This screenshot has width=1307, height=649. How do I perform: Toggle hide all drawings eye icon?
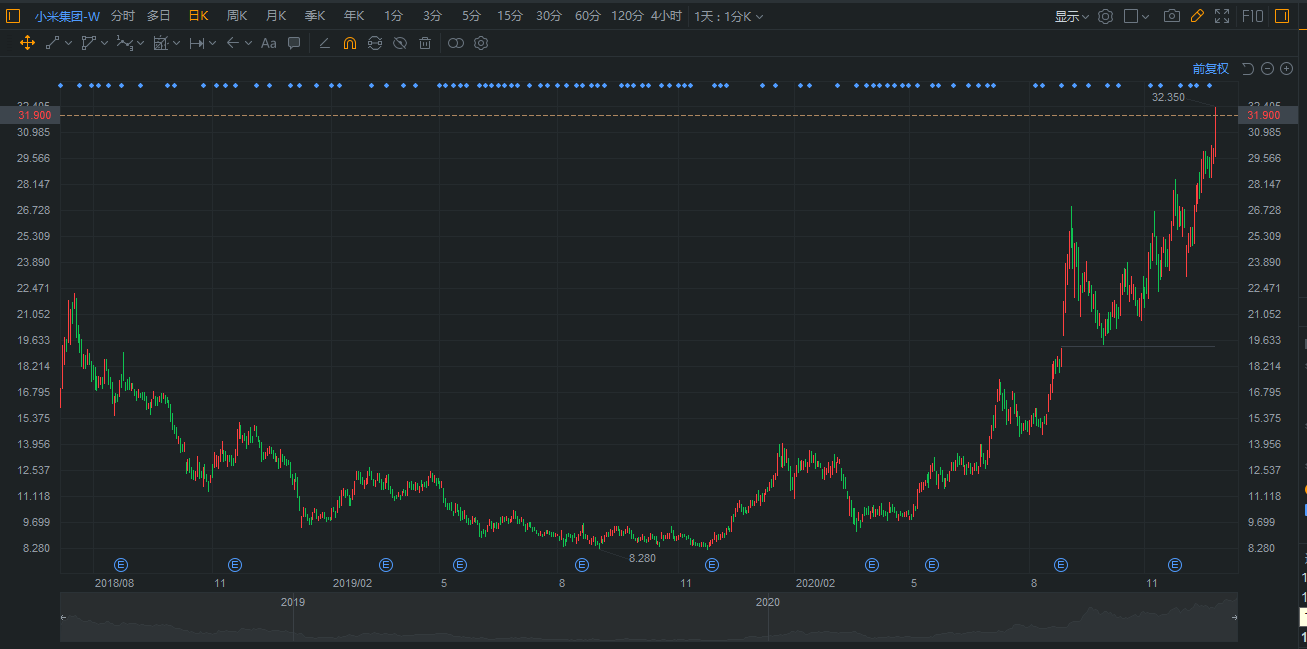coord(399,43)
